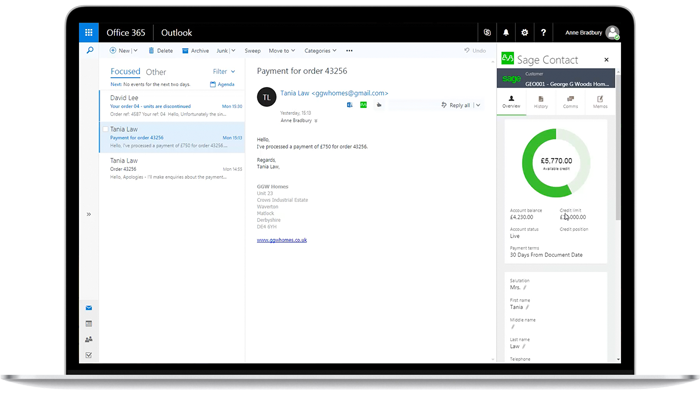Archive the selected email

(196, 51)
